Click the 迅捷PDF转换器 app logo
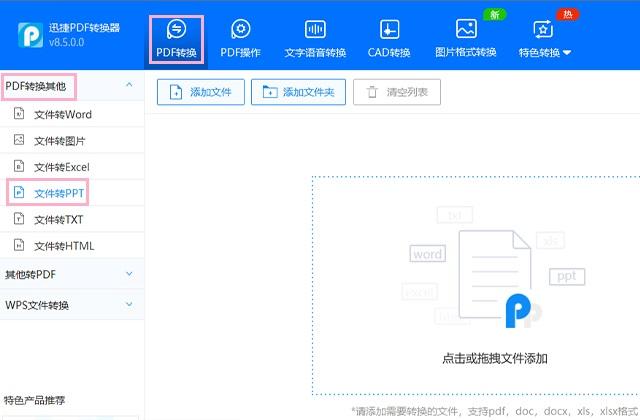The image size is (640, 420). [30, 35]
